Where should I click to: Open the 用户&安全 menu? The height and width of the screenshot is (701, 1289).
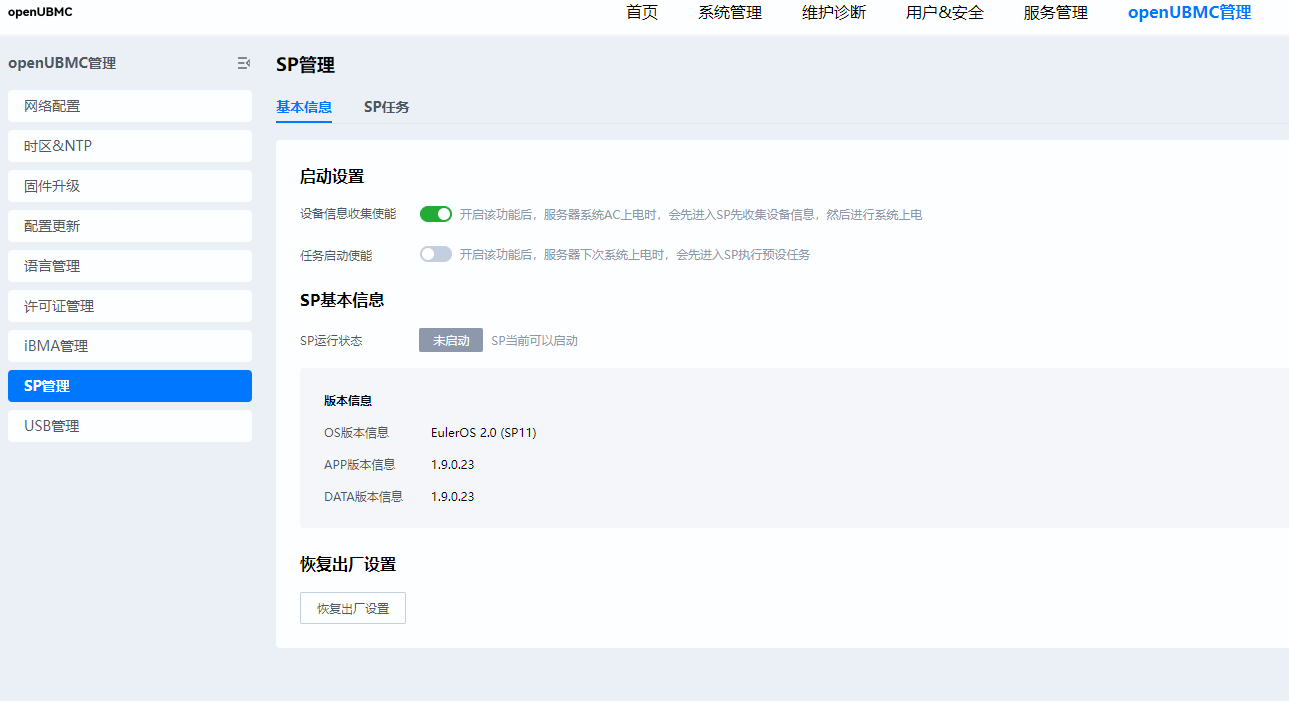coord(945,13)
